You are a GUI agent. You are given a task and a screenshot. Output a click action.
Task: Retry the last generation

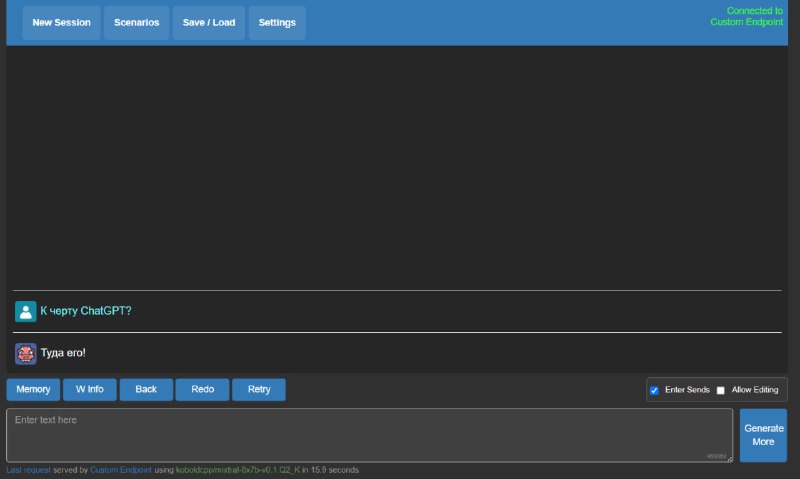259,389
